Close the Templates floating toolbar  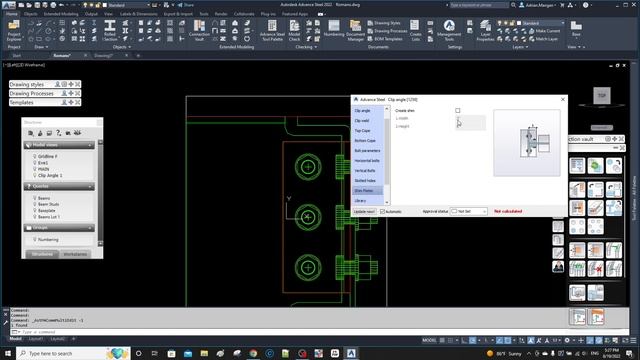(78, 102)
